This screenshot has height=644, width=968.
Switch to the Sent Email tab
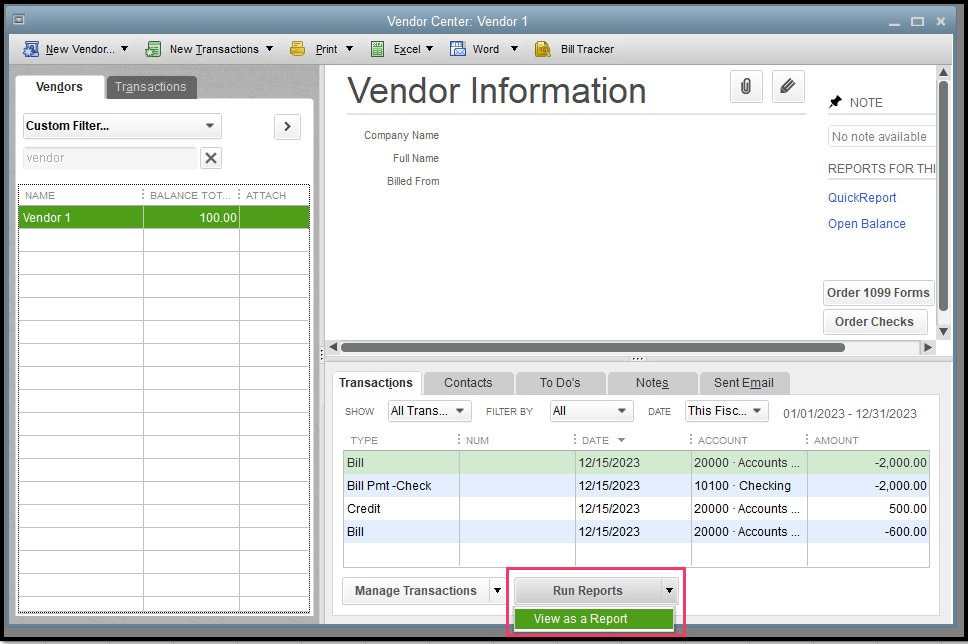pyautogui.click(x=743, y=383)
